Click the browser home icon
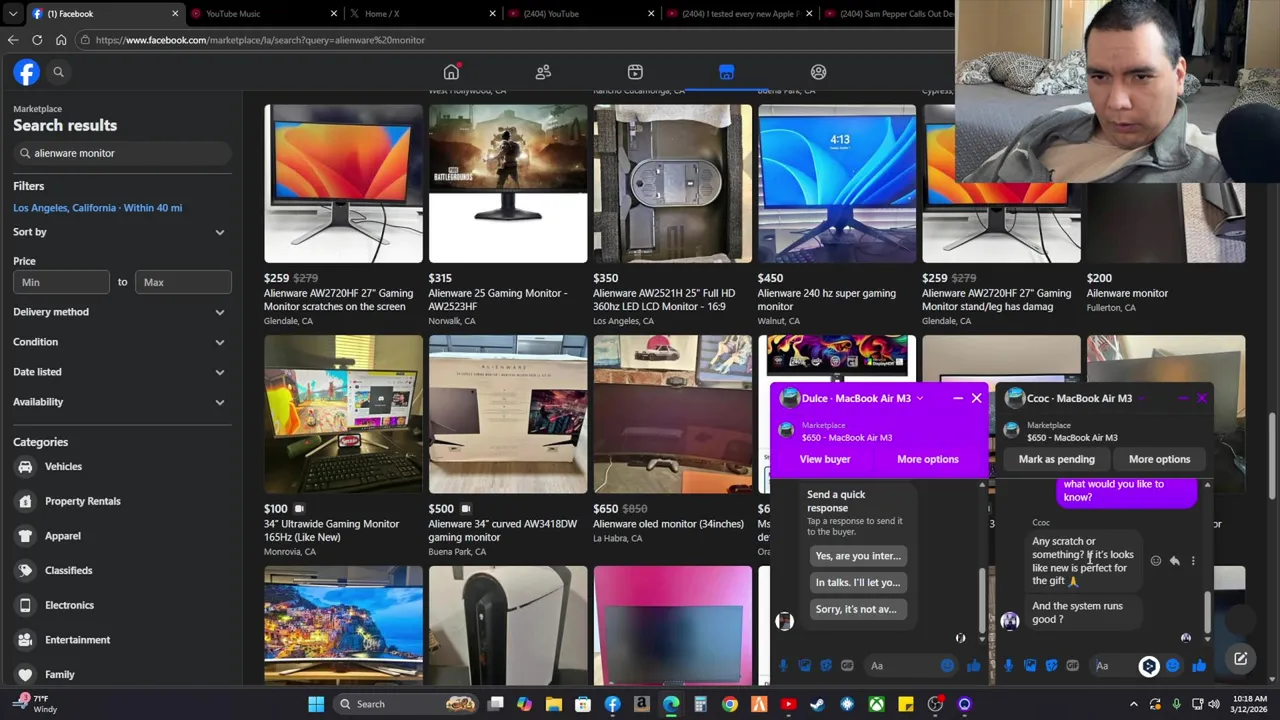The image size is (1280, 720). (x=61, y=40)
